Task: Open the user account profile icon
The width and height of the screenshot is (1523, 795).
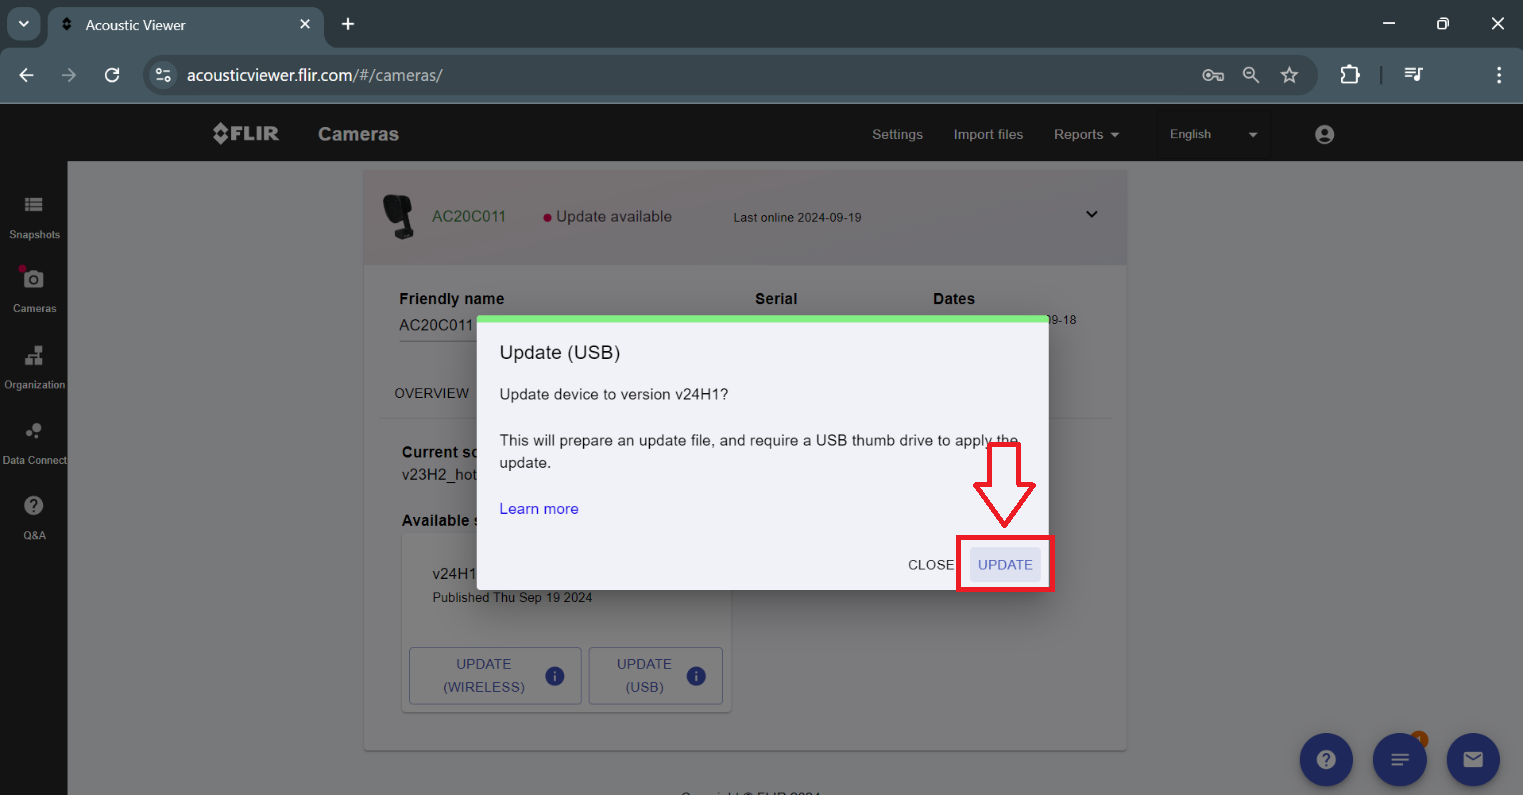Action: (1324, 135)
